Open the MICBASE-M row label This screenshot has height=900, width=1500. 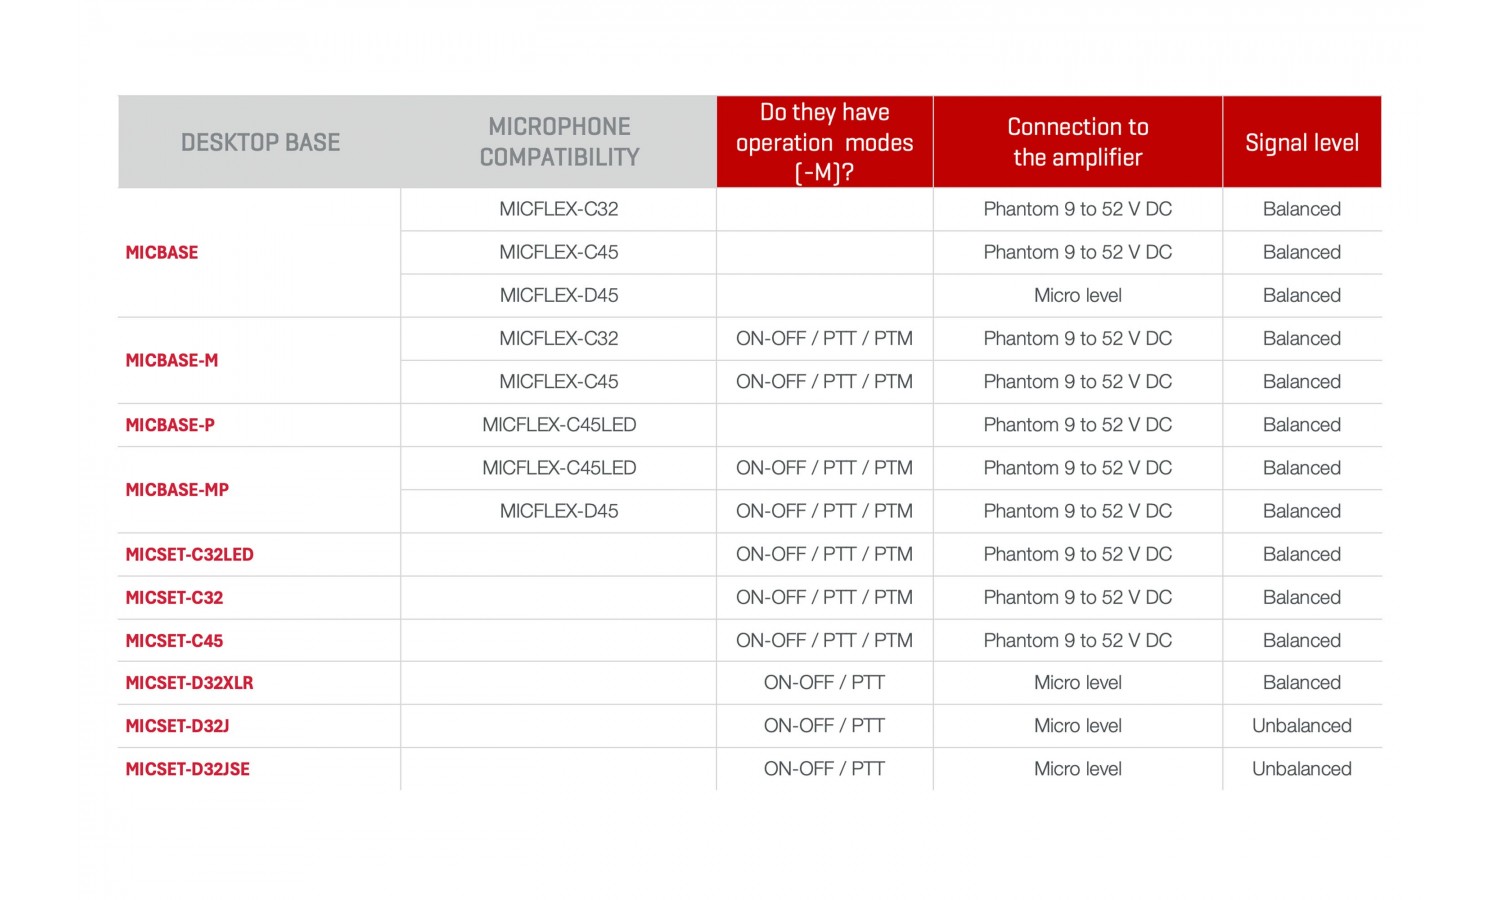coord(172,360)
